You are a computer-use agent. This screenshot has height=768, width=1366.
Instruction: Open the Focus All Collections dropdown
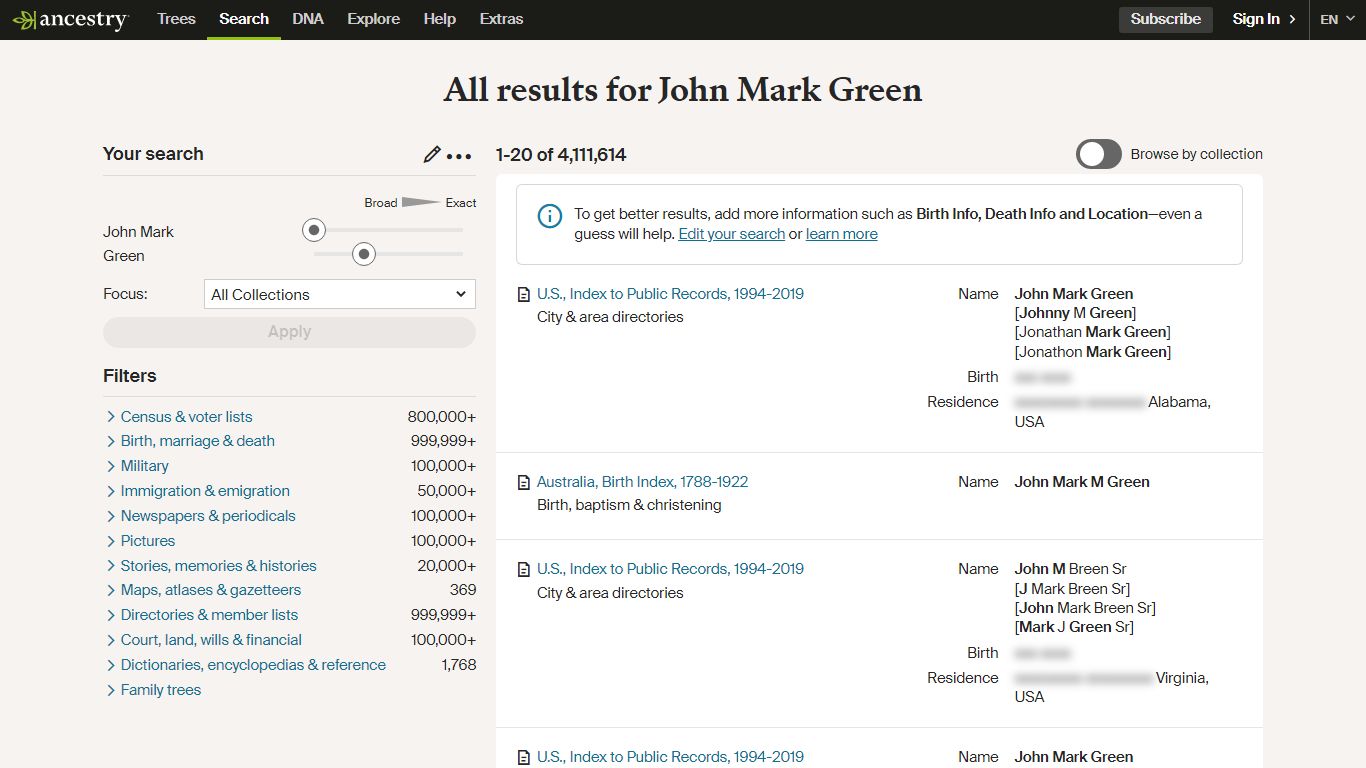point(339,294)
